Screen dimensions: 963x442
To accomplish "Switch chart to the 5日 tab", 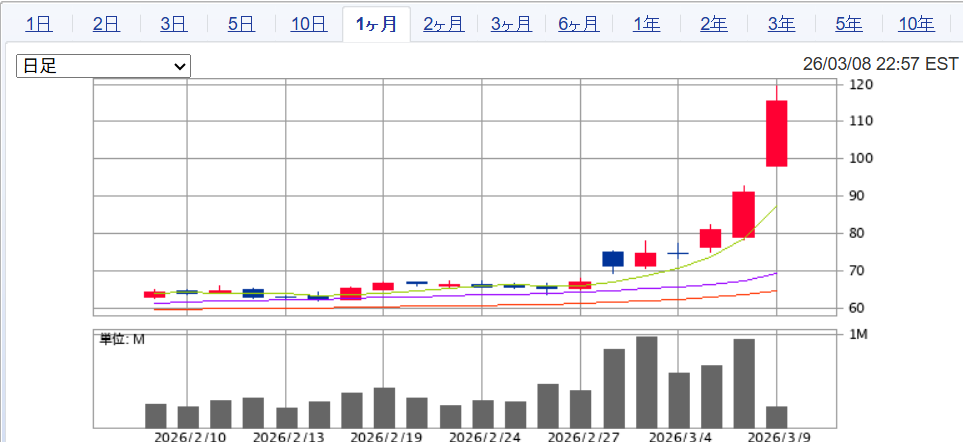I will pos(241,24).
